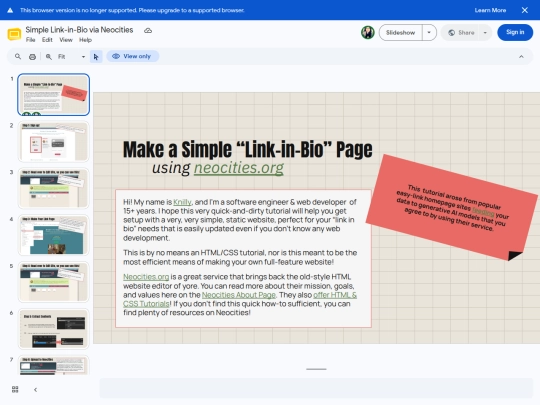Click the warning triangle in banner
The height and width of the screenshot is (405, 540).
click(10, 10)
